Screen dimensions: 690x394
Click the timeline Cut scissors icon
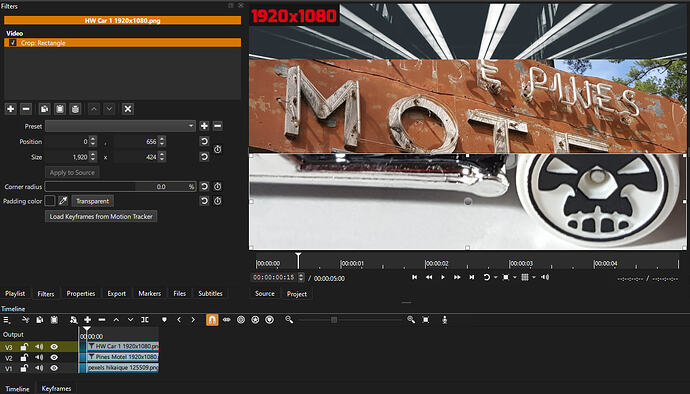click(26, 320)
